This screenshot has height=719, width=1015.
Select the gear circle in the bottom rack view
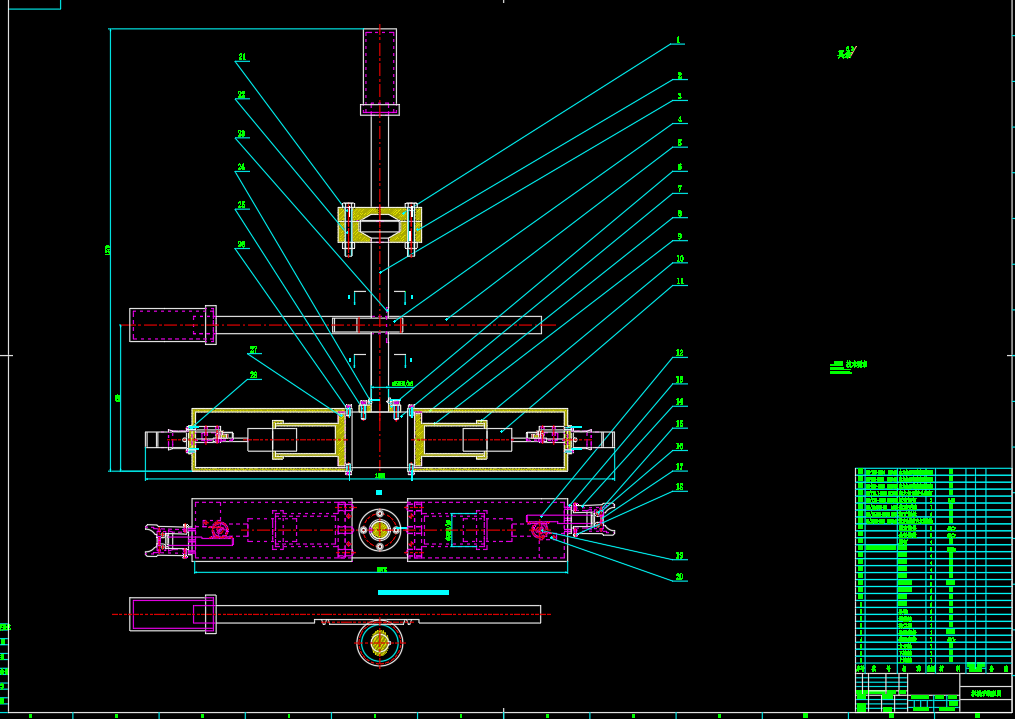pos(380,643)
